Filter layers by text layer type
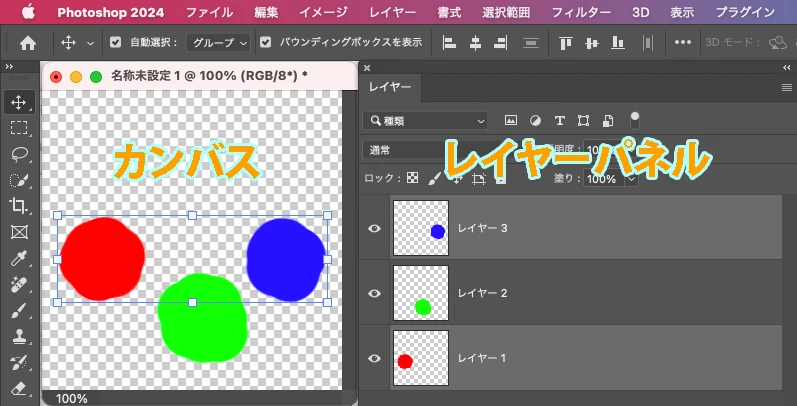The height and width of the screenshot is (406, 797). pos(560,120)
